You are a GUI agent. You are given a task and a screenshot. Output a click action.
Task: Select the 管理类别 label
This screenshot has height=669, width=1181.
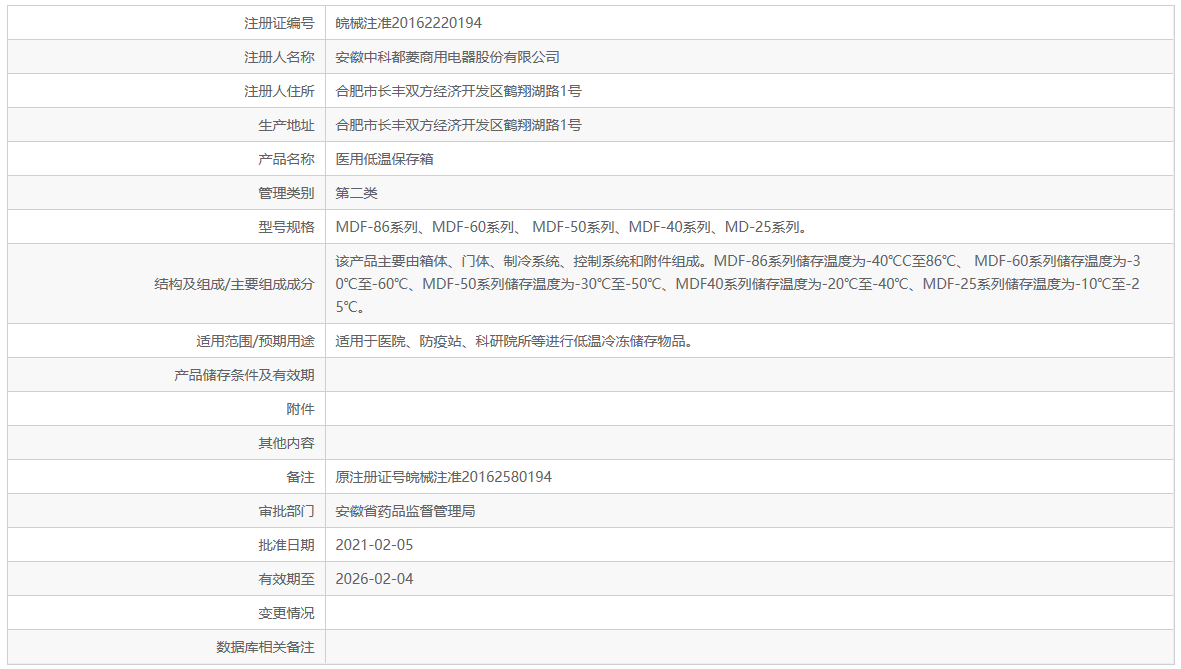[286, 193]
